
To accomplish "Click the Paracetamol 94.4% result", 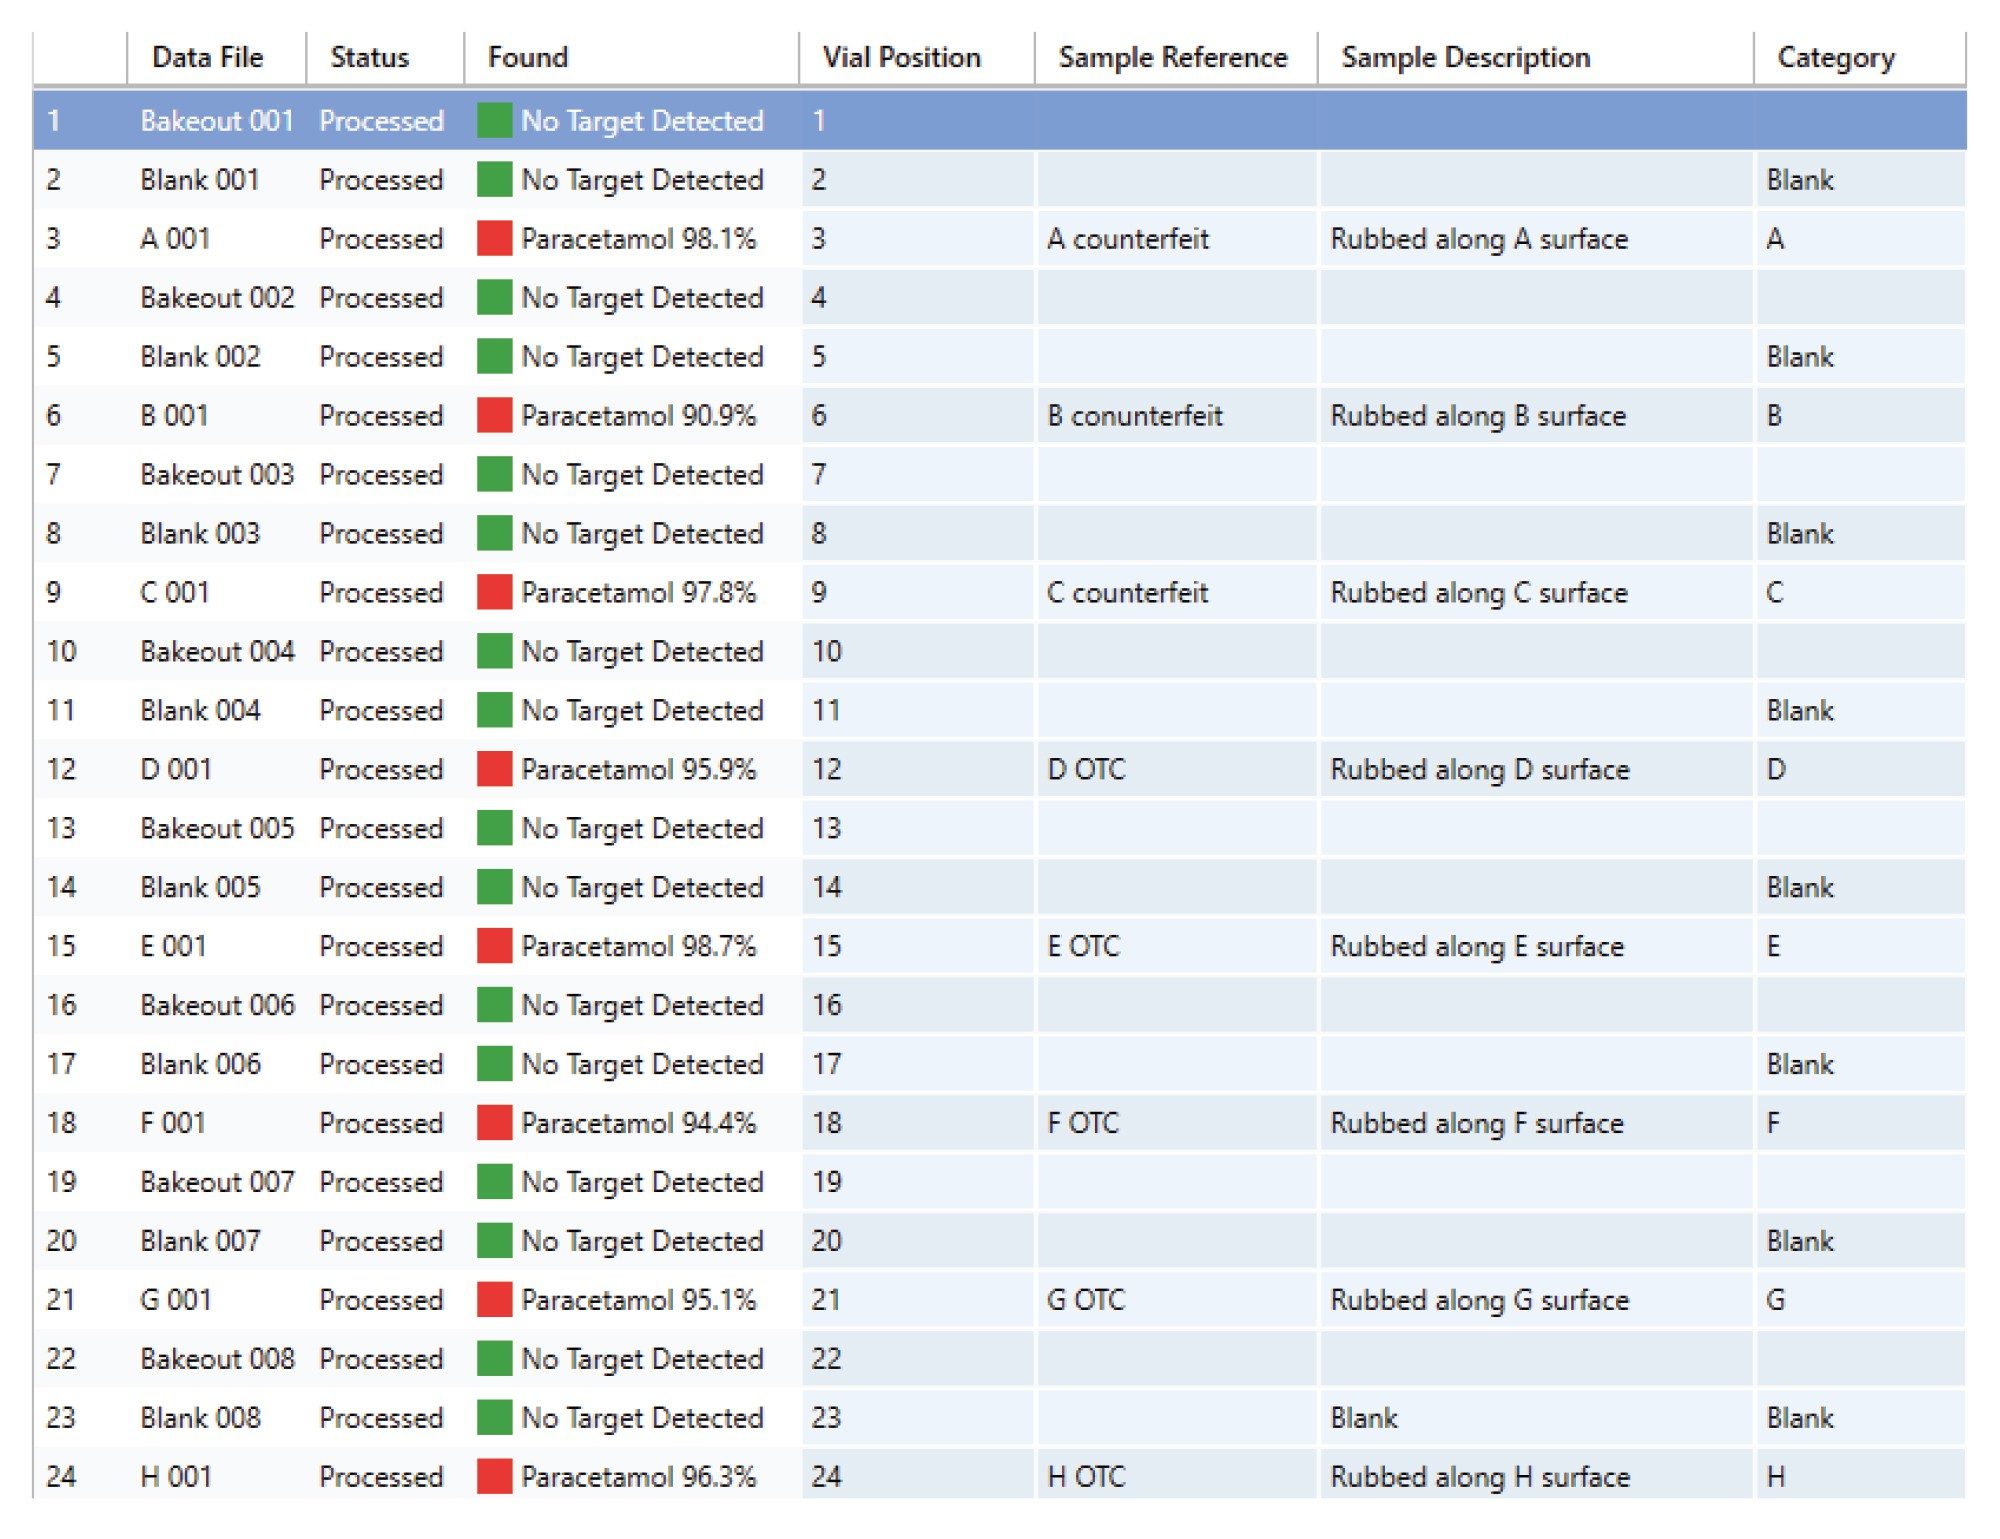I will click(x=639, y=1124).
